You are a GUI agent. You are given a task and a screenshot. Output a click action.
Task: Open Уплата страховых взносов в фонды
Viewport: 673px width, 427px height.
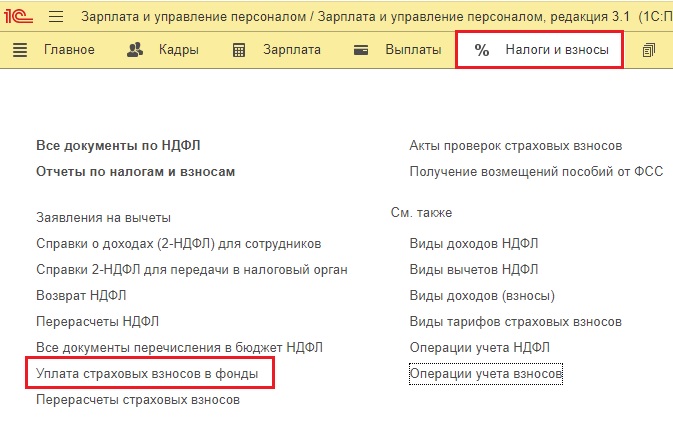pos(147,374)
